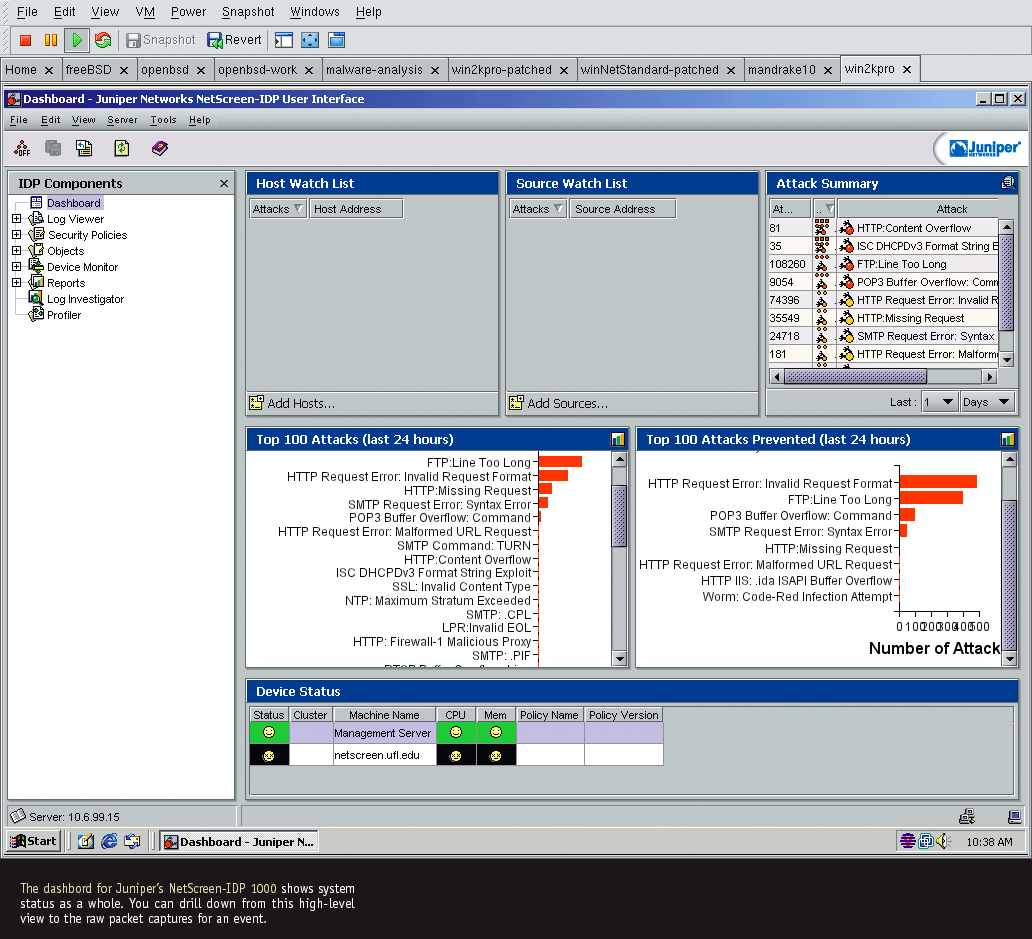Expand the Security Policies tree node
Screen dimensions: 1032x939
16,235
